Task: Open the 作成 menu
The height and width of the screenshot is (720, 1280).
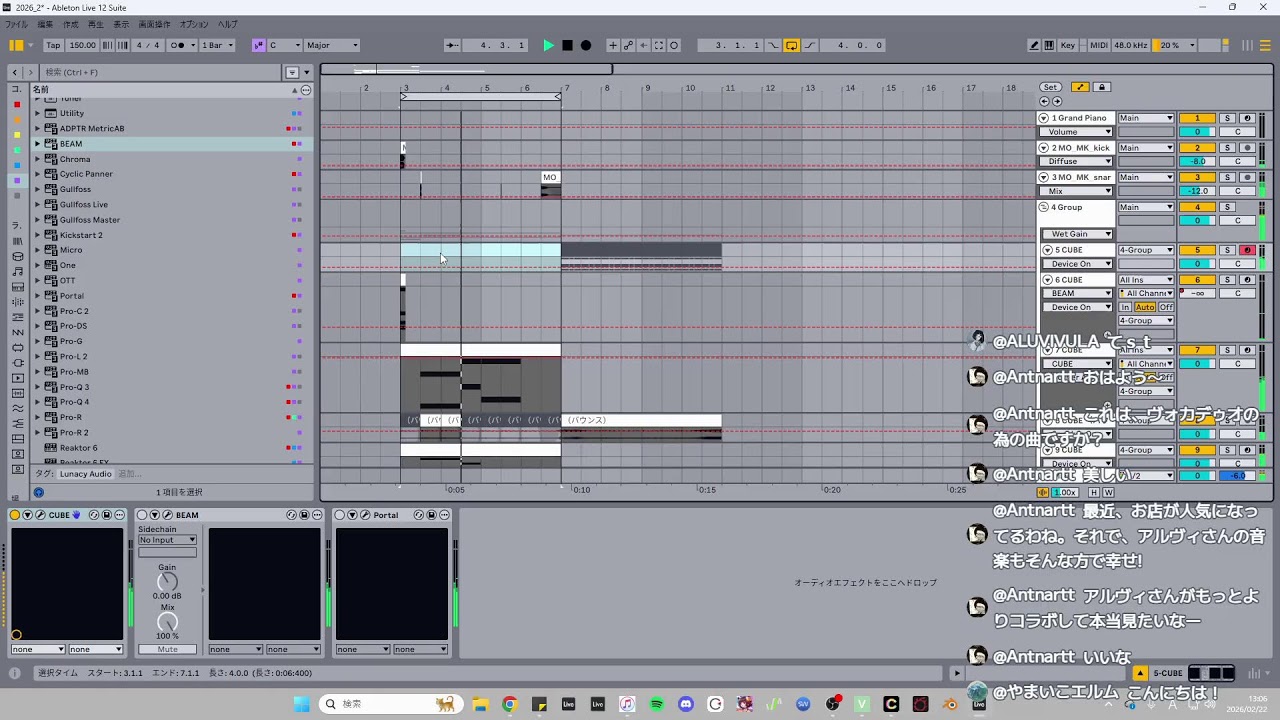Action: coord(71,24)
